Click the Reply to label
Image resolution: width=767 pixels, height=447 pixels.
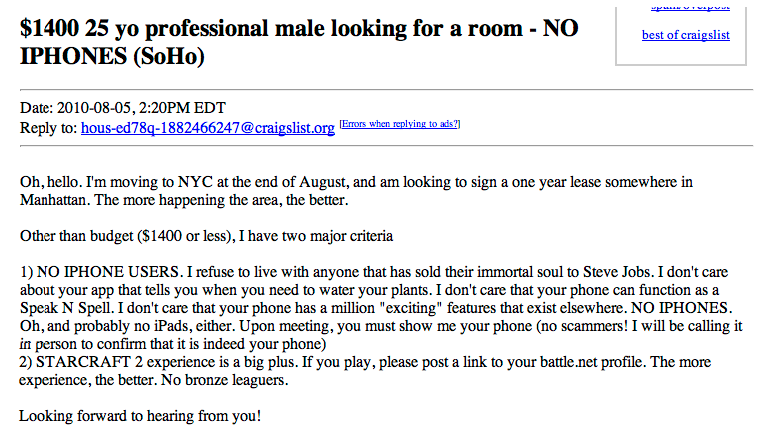(x=48, y=128)
